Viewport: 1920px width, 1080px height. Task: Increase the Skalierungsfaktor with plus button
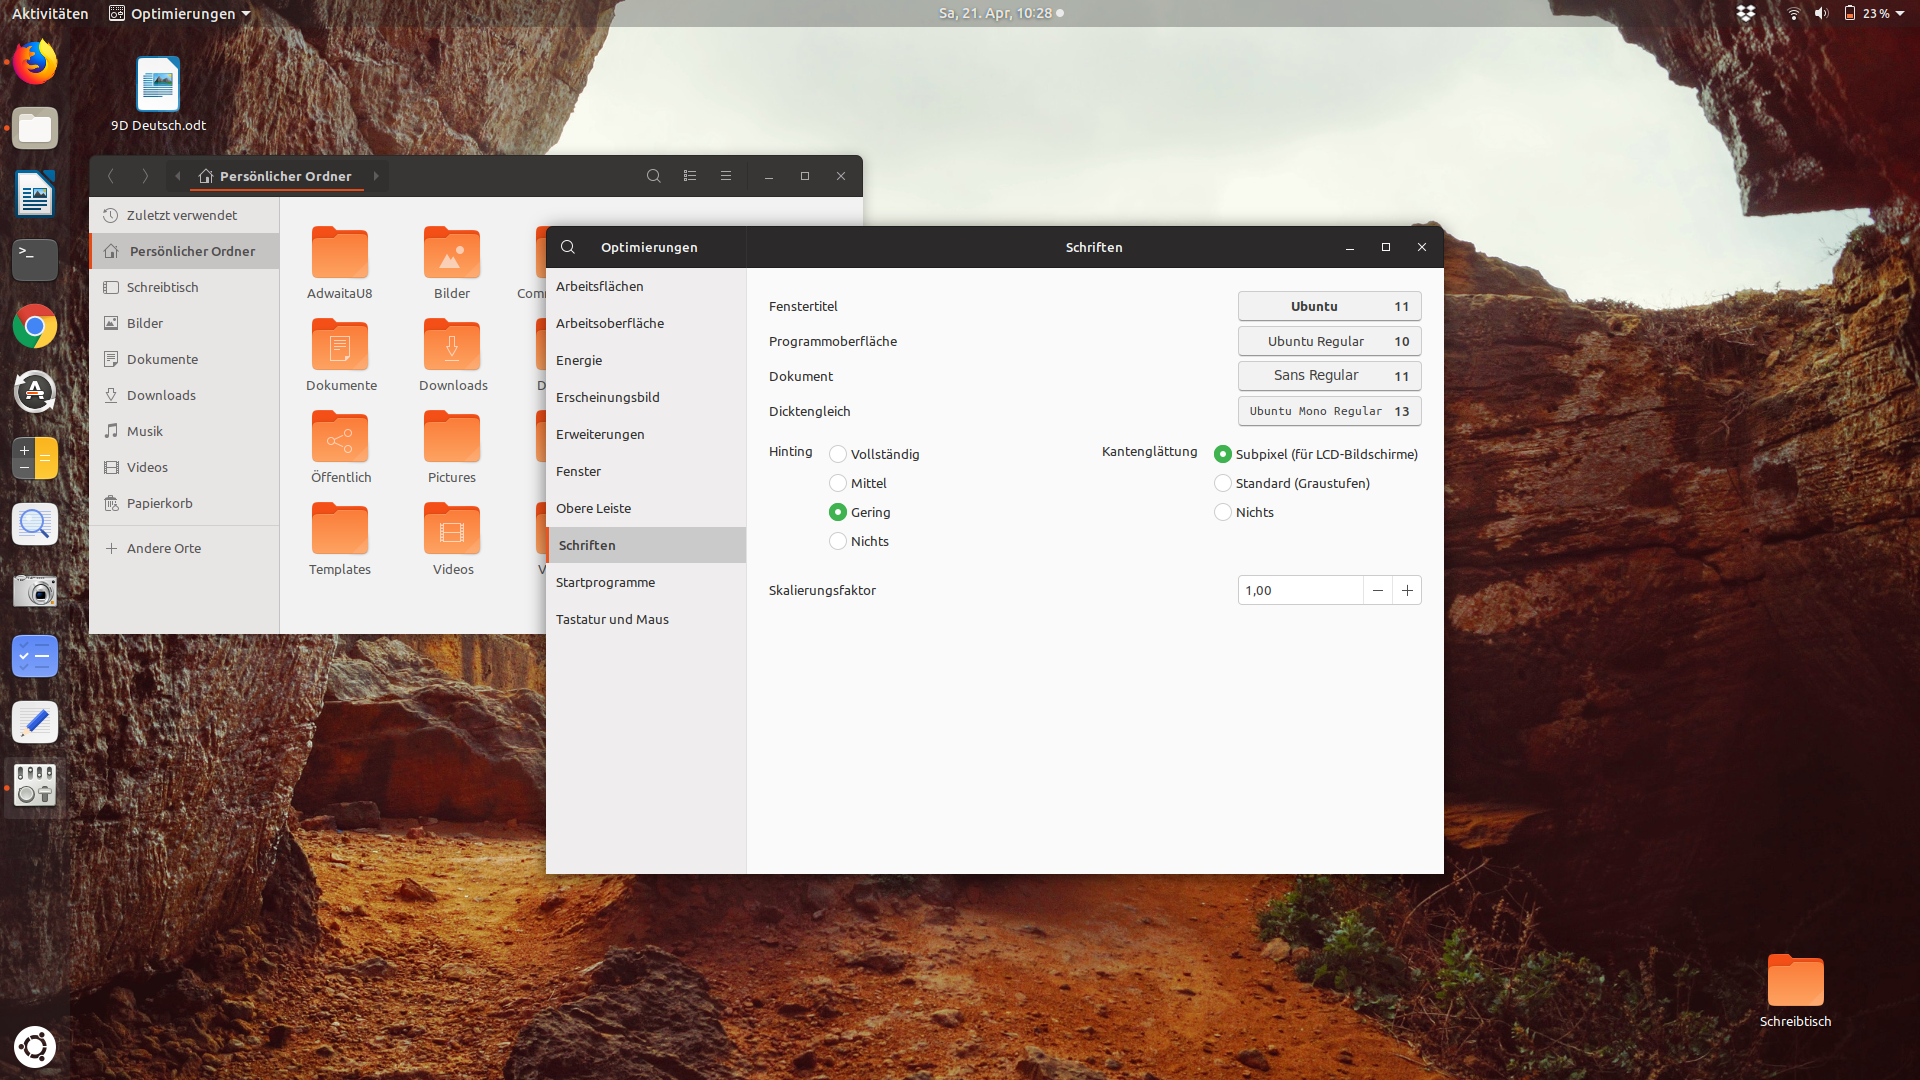click(x=1407, y=590)
